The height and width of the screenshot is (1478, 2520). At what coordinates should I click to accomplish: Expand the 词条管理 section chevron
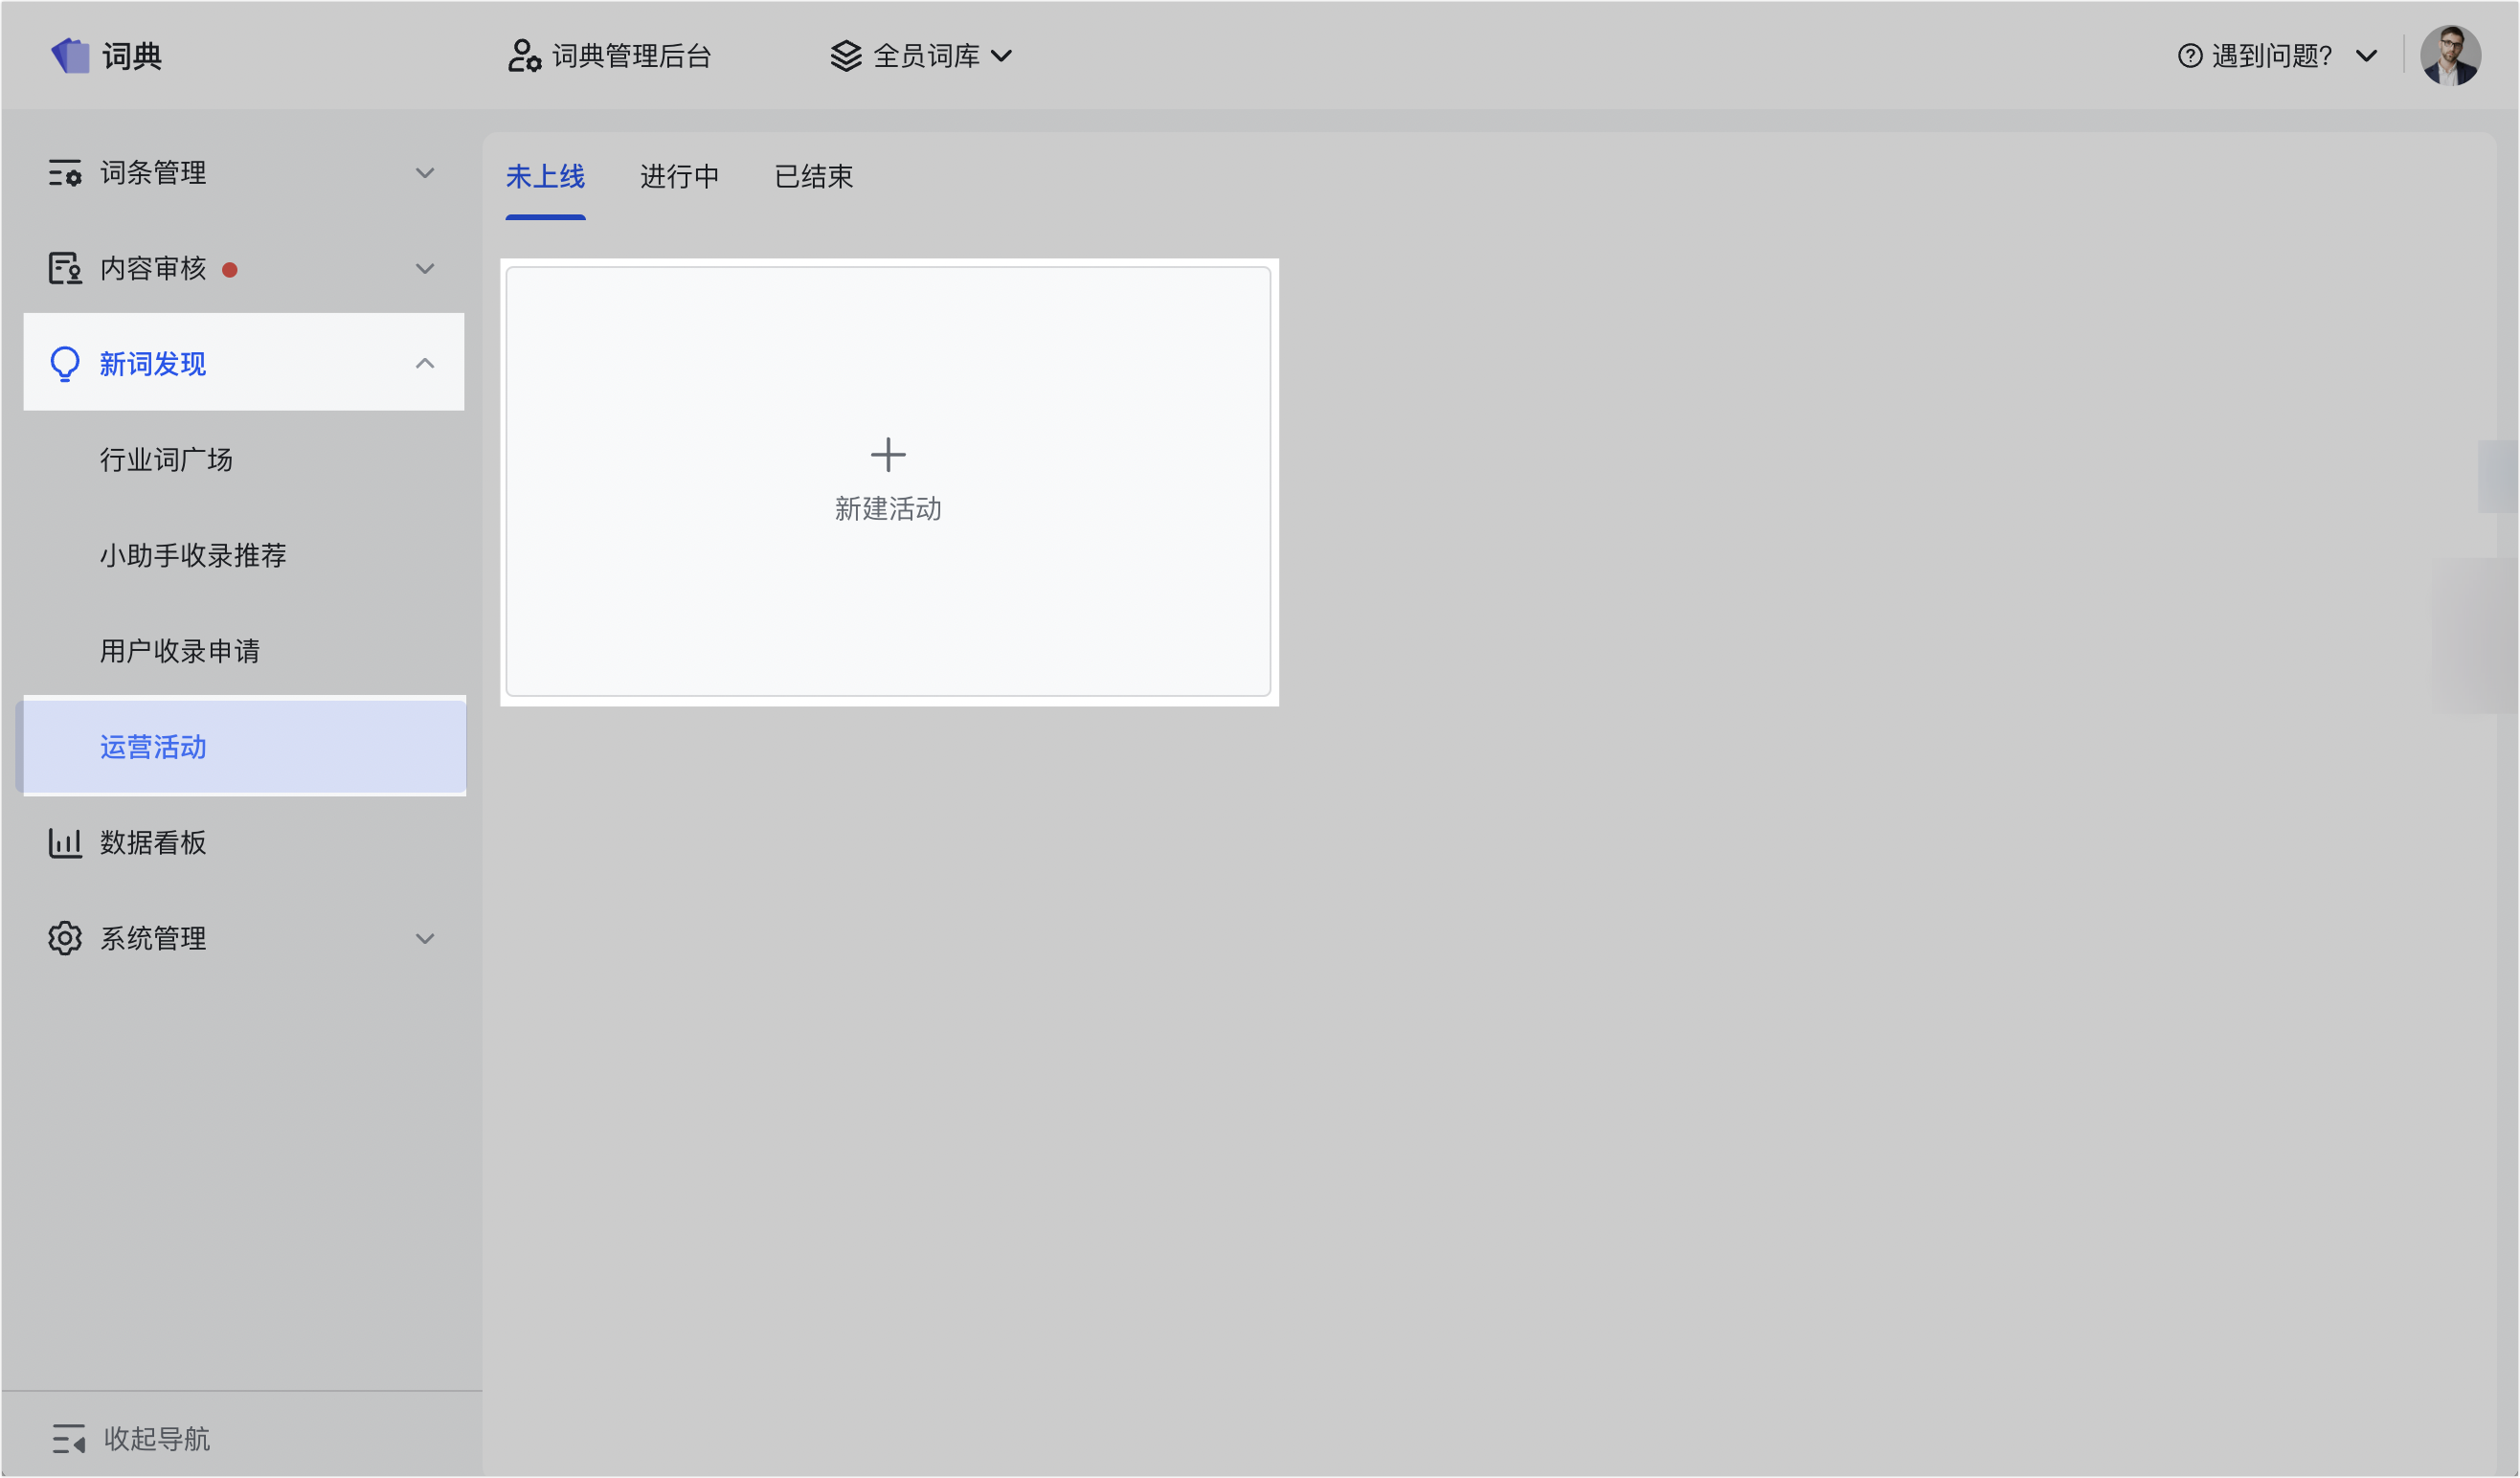[425, 172]
